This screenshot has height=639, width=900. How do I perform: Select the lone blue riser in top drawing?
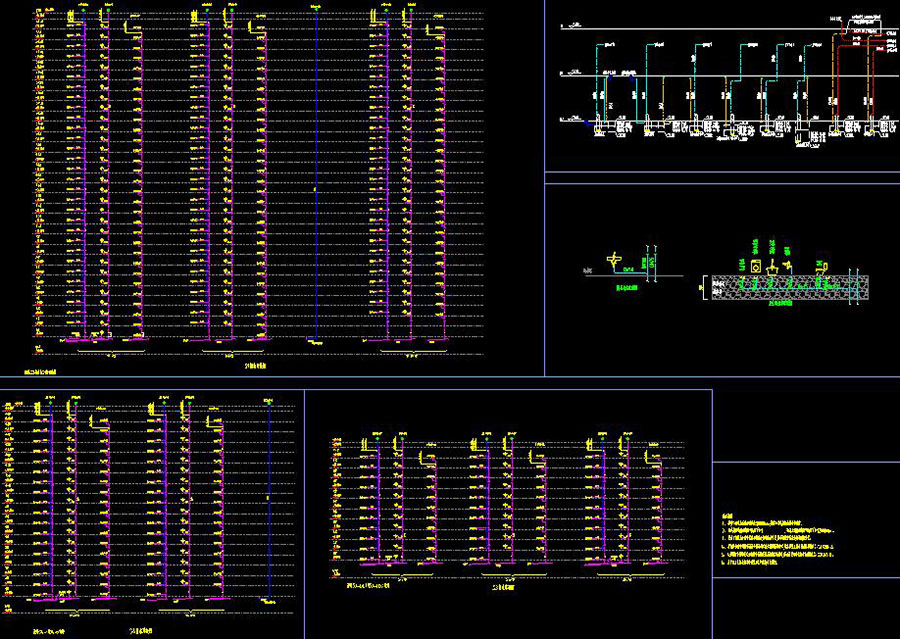[316, 180]
